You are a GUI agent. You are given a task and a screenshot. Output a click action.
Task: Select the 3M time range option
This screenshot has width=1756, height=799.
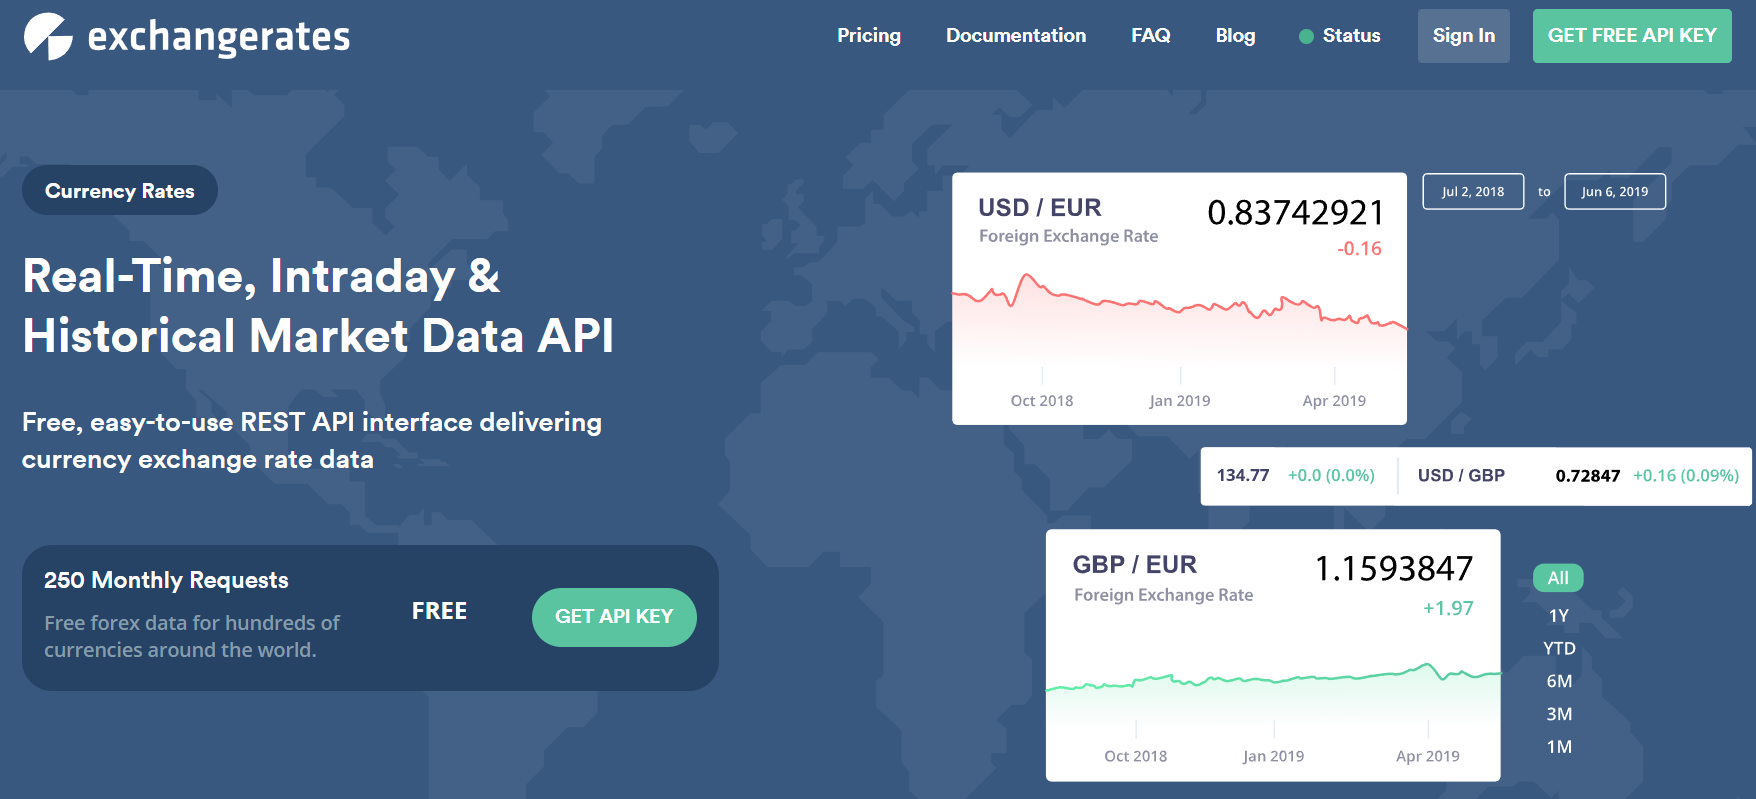click(1559, 714)
